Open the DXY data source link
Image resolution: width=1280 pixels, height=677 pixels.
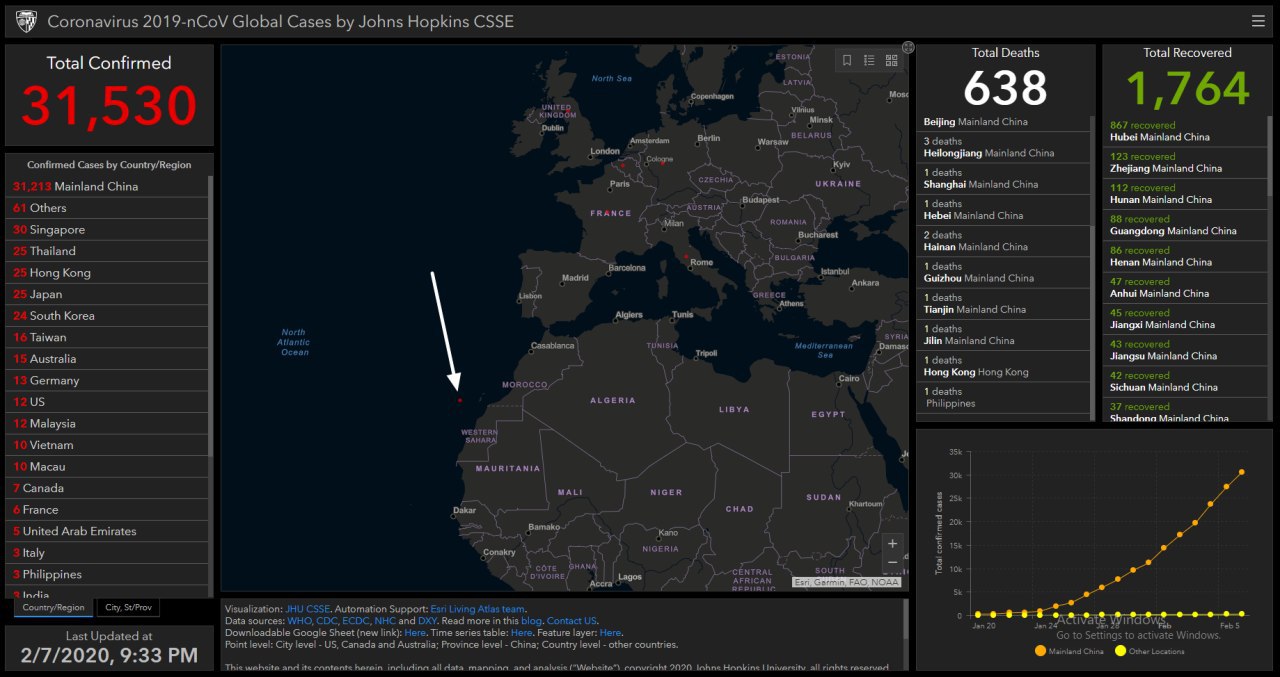(x=427, y=621)
